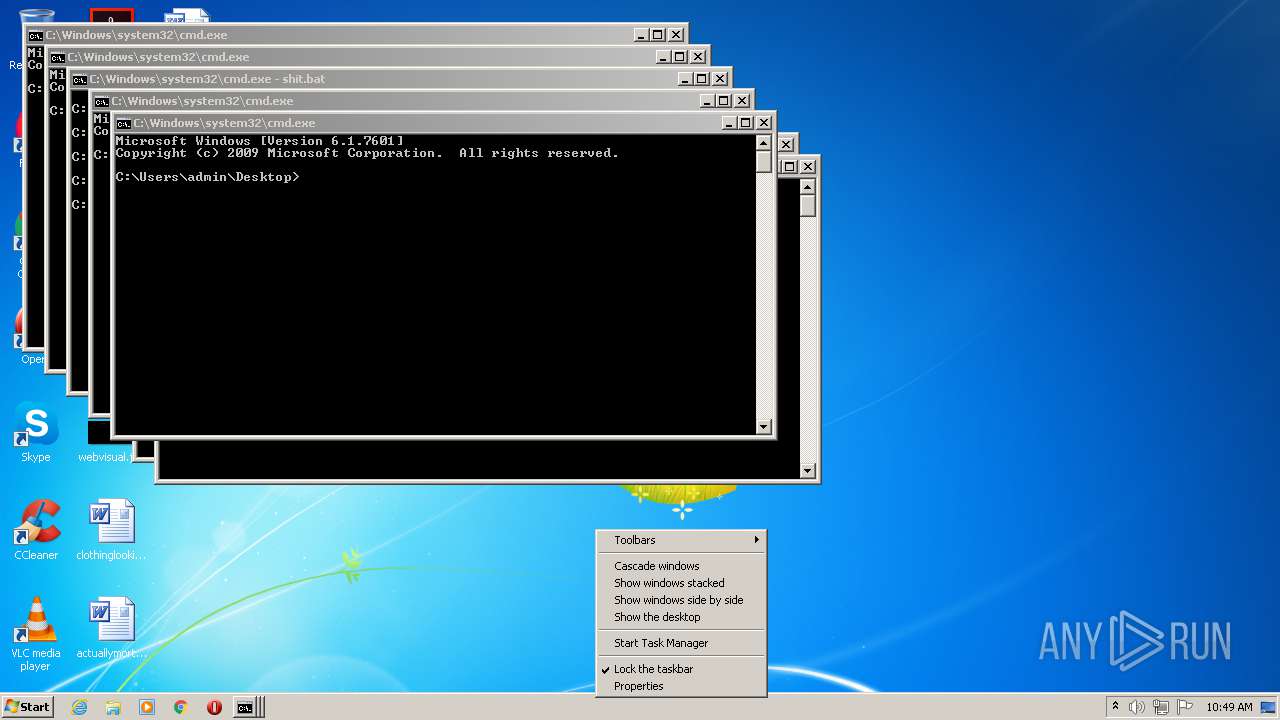Maximize the frontmost cmd.exe window
The height and width of the screenshot is (720, 1280).
point(746,123)
